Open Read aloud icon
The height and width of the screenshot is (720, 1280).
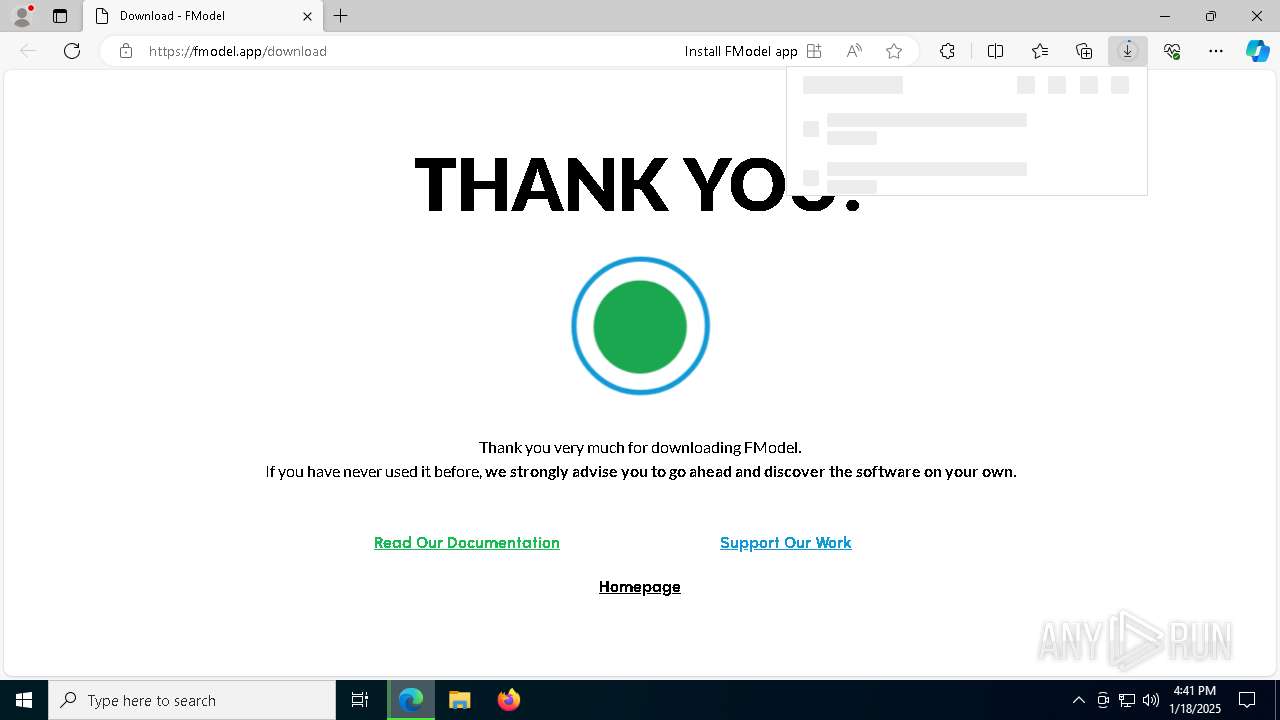[x=854, y=51]
